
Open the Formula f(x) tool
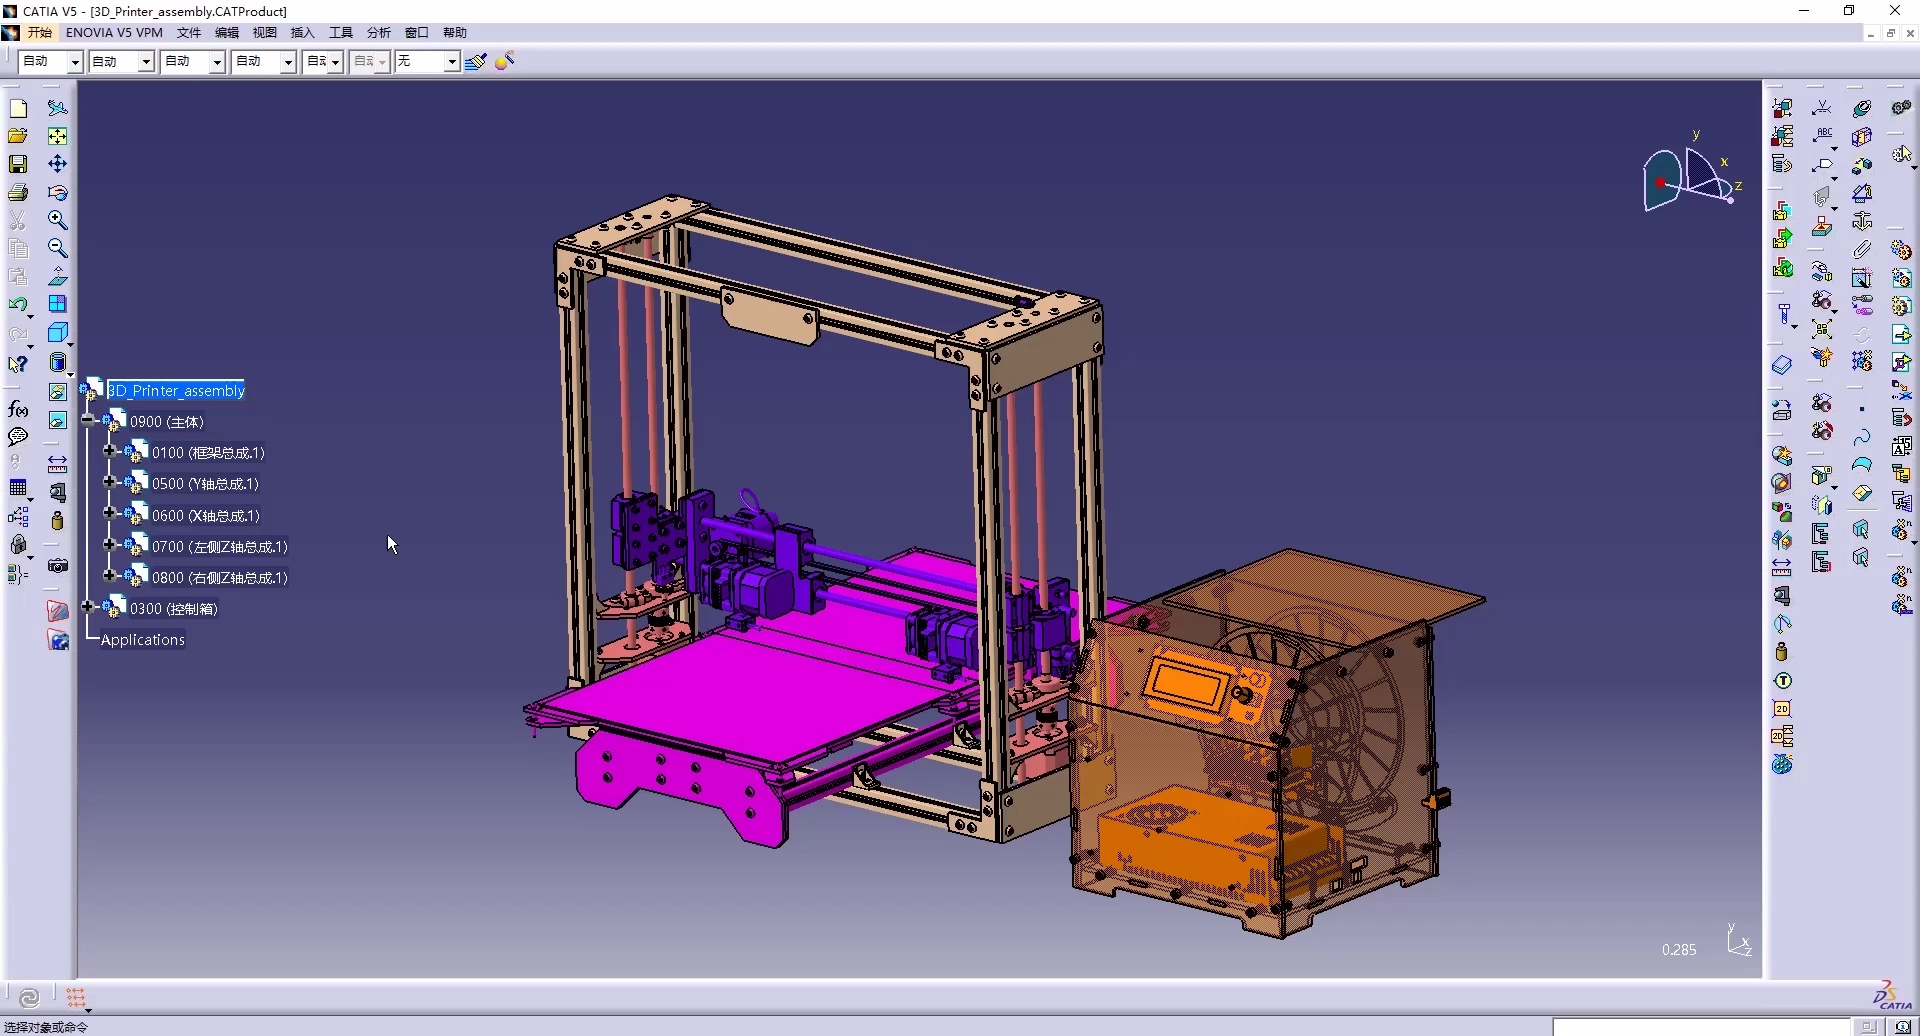point(18,409)
